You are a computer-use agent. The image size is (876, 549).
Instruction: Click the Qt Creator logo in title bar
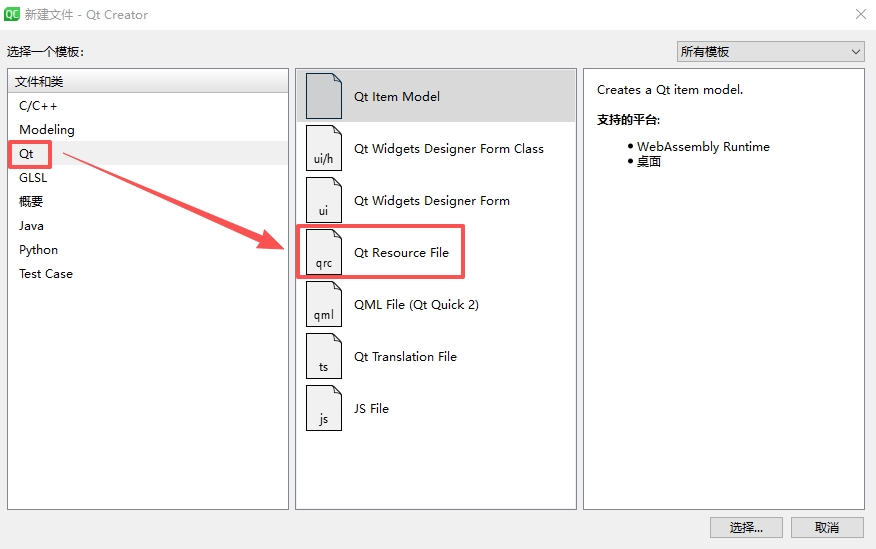tap(12, 14)
